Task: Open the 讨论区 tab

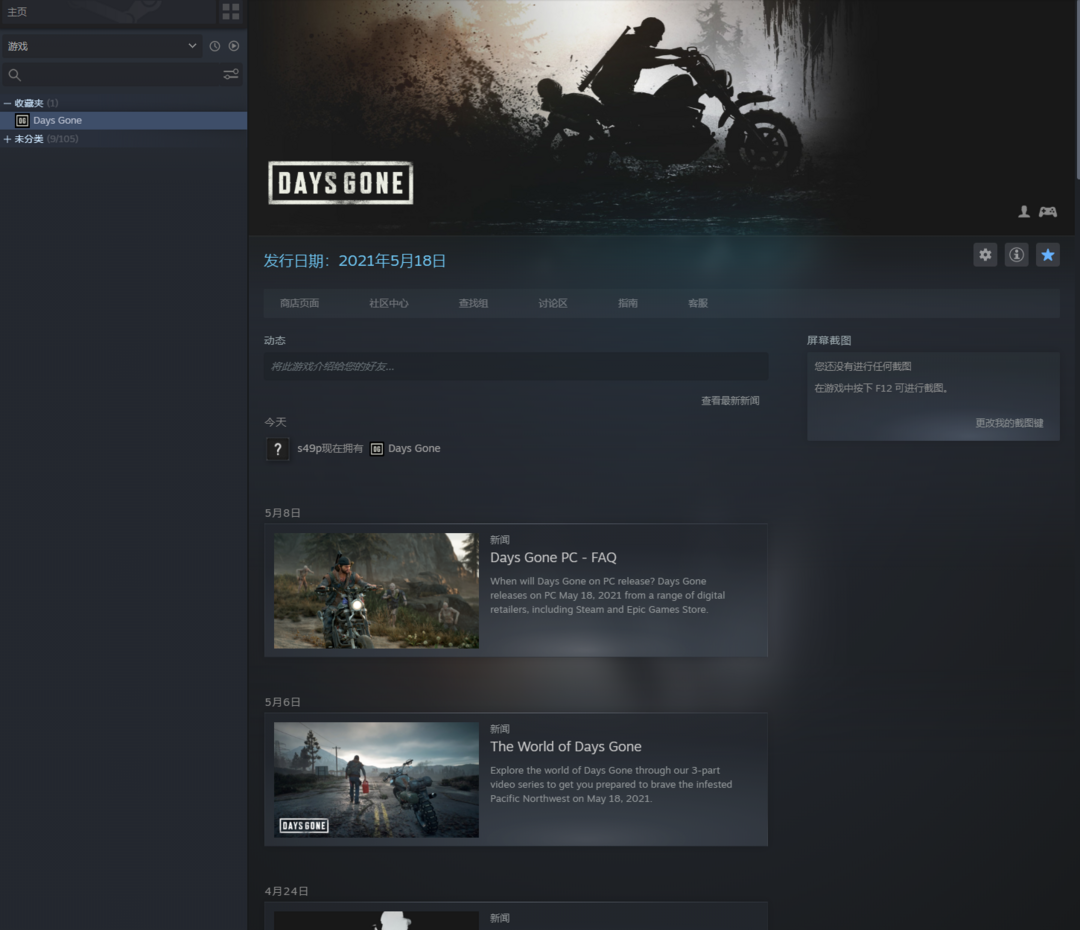Action: (553, 303)
